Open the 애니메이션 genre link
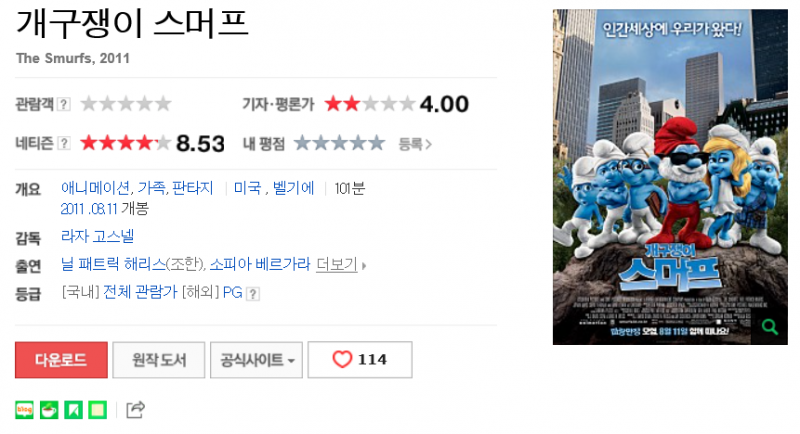Viewport: 800px width, 434px height. click(95, 188)
